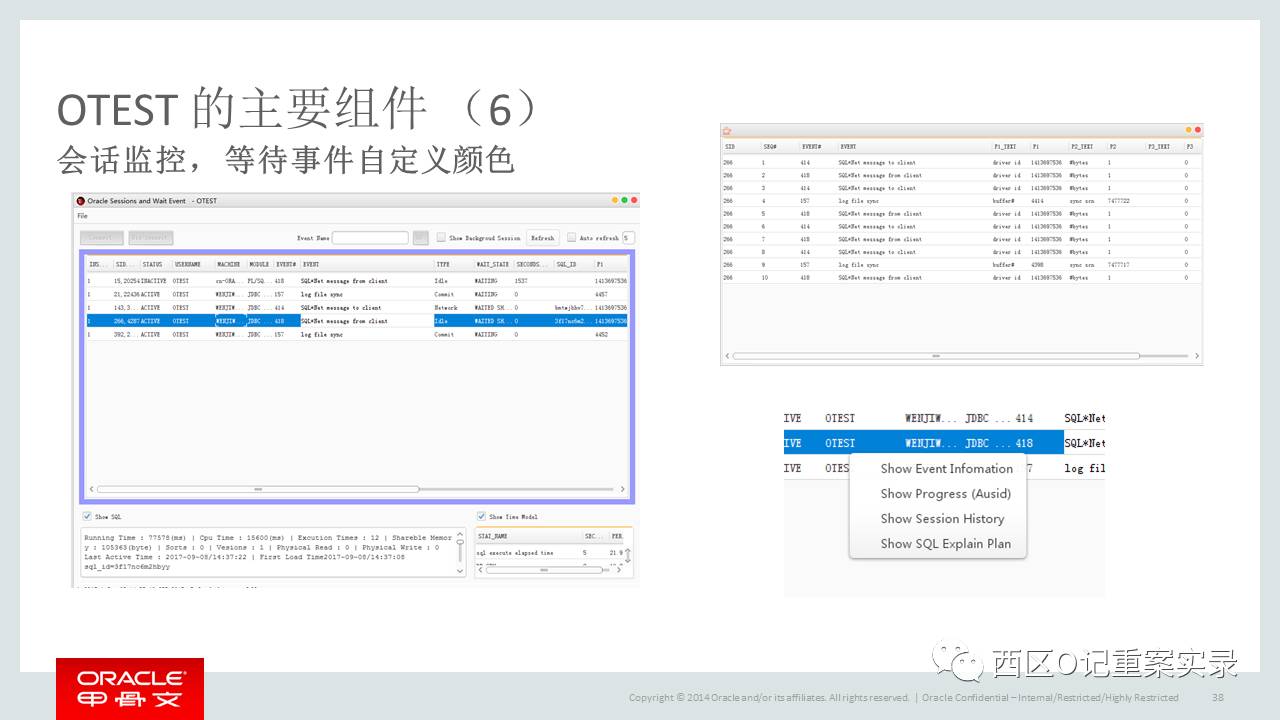This screenshot has width=1280, height=720.
Task: Click the WAIT_STATE column header
Action: coord(492,265)
